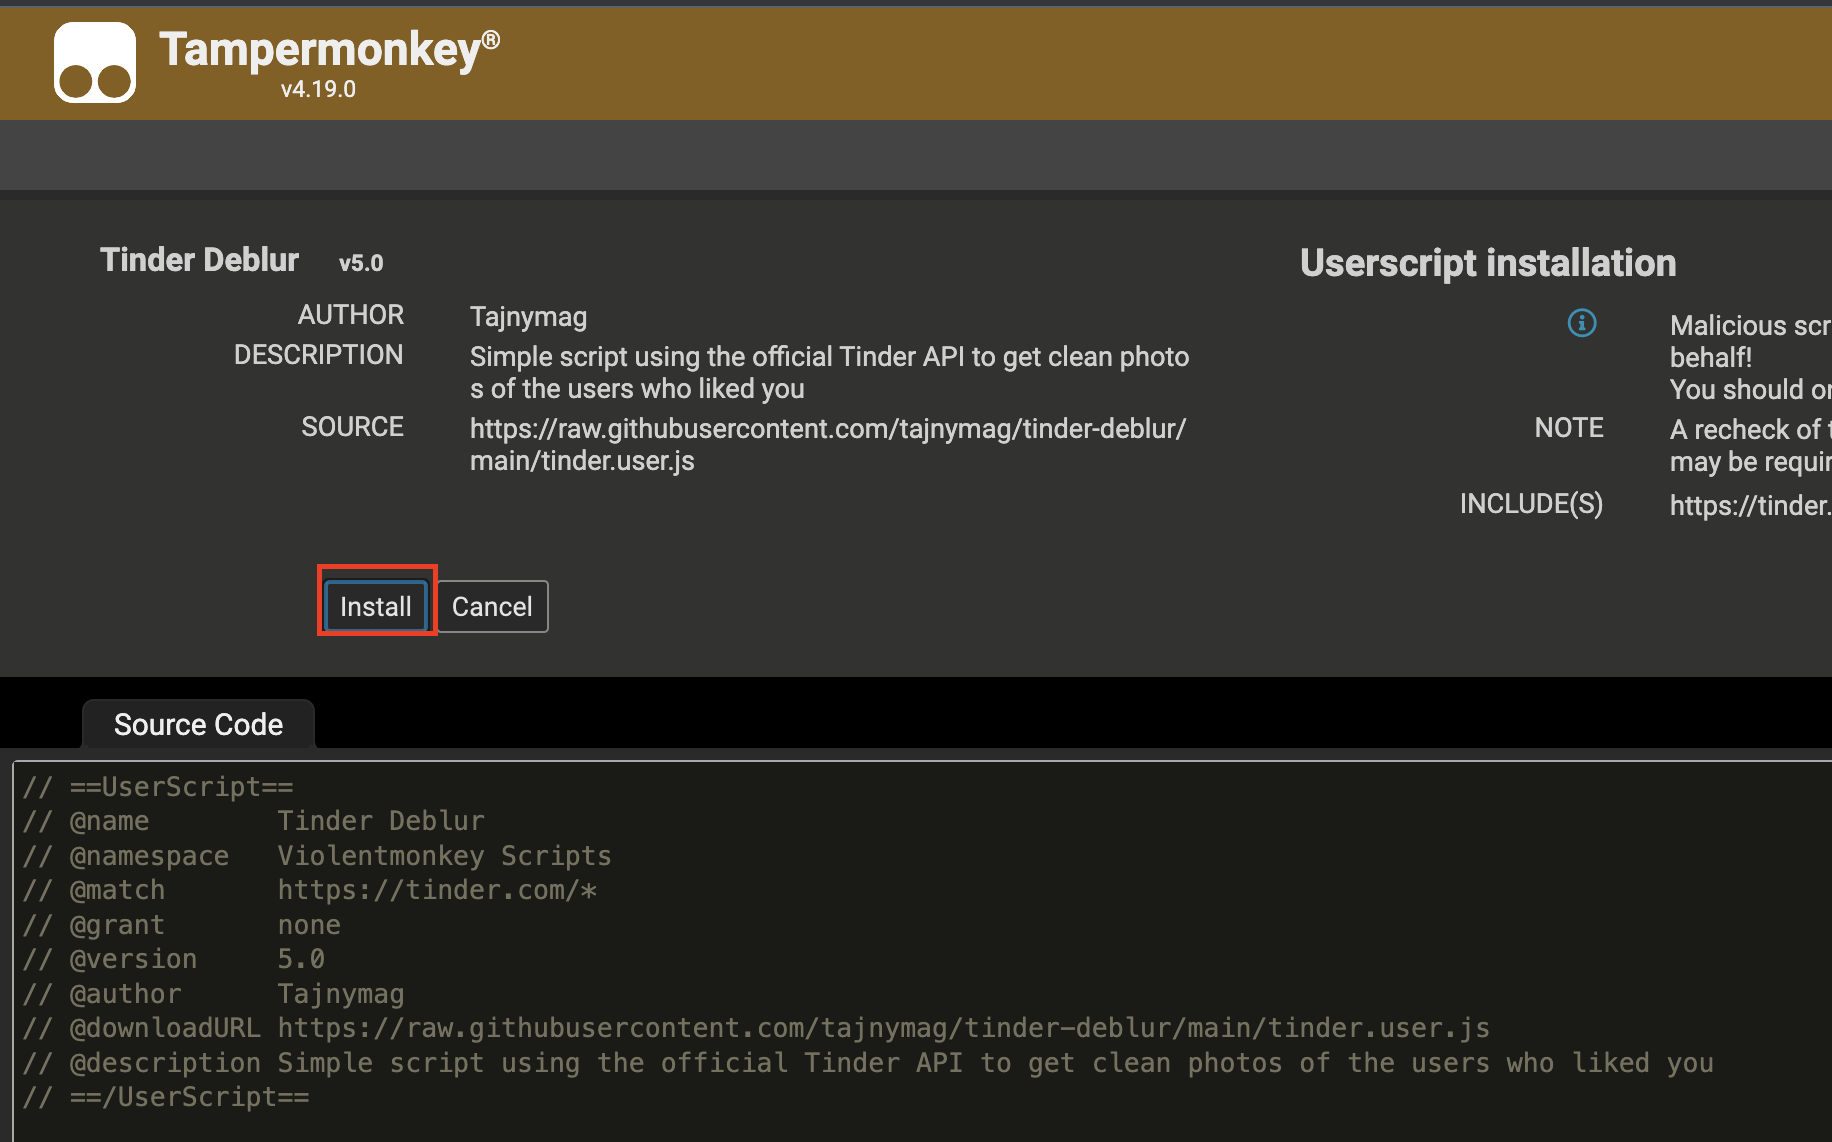Click the recheck note text

(x=1750, y=445)
